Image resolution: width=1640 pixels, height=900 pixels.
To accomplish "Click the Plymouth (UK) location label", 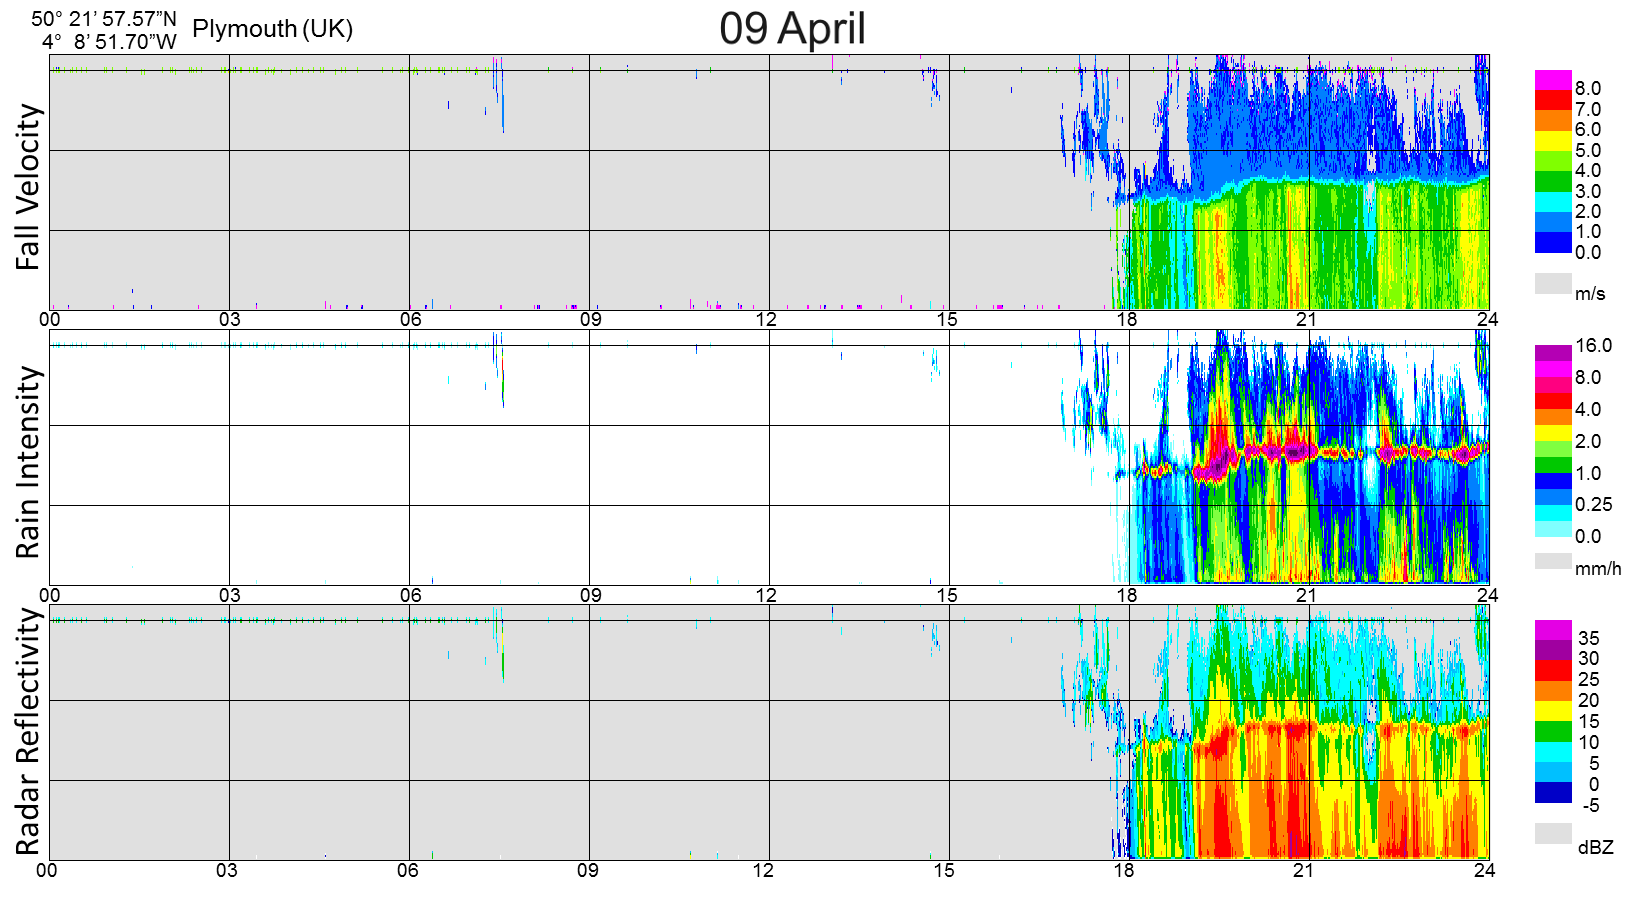I will pos(272,29).
